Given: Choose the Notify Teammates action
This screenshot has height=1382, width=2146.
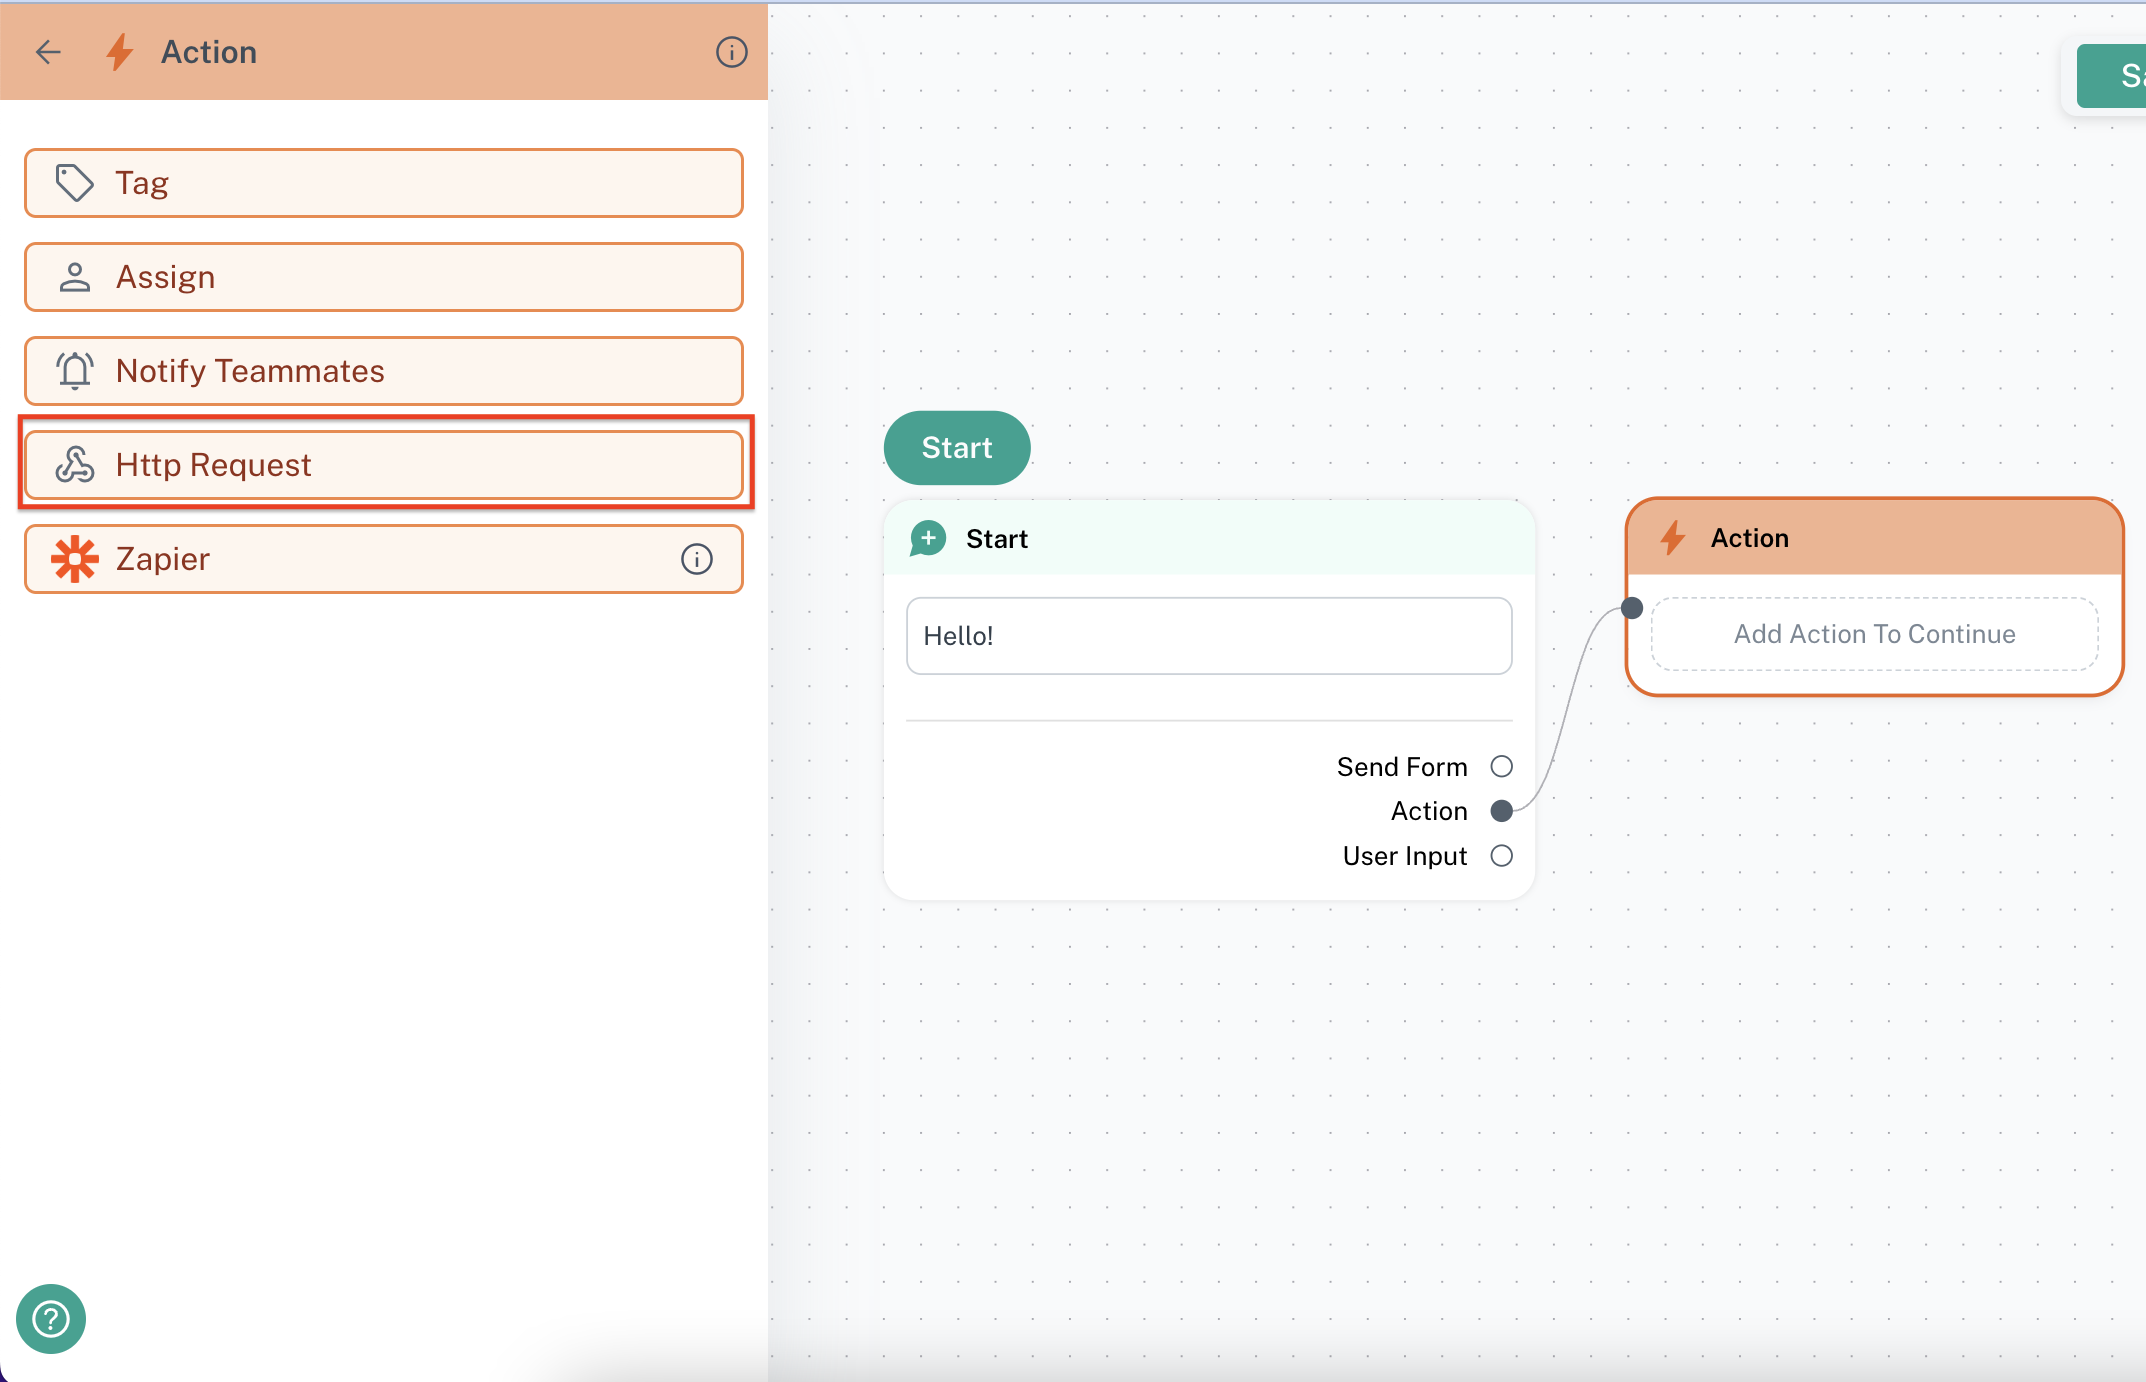Looking at the screenshot, I should (384, 371).
